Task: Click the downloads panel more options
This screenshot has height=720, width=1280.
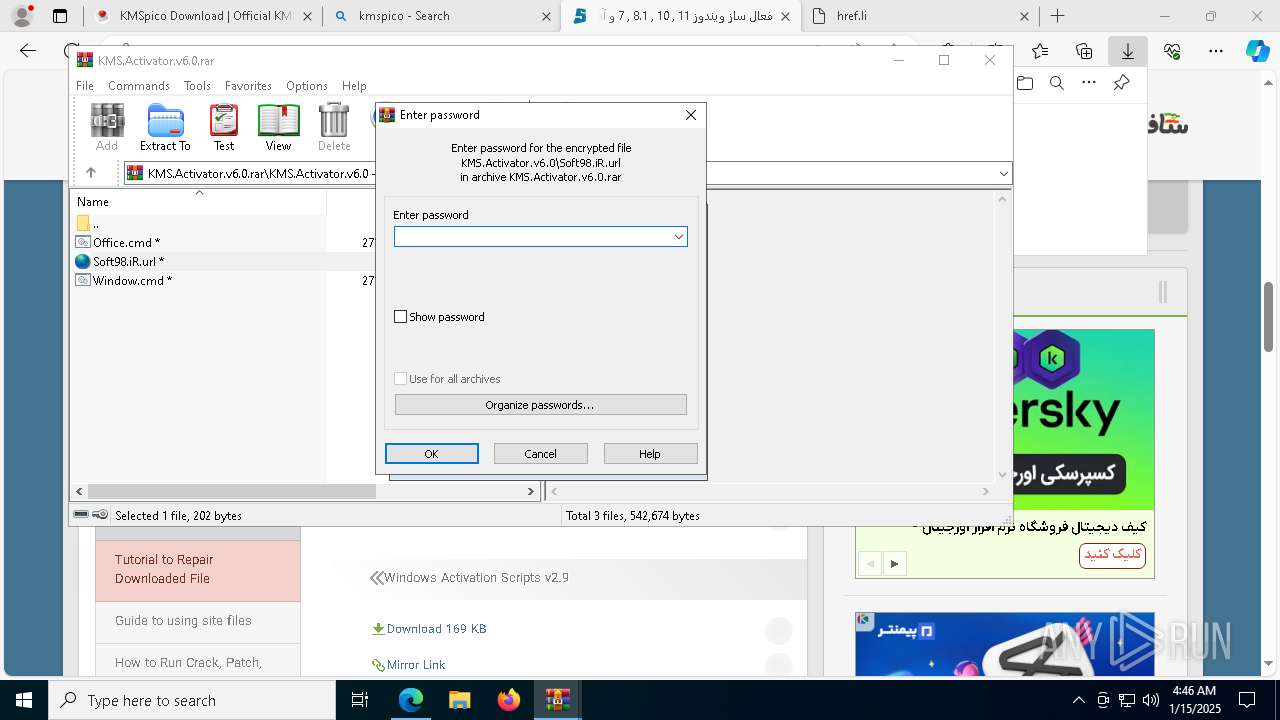Action: (x=1089, y=83)
